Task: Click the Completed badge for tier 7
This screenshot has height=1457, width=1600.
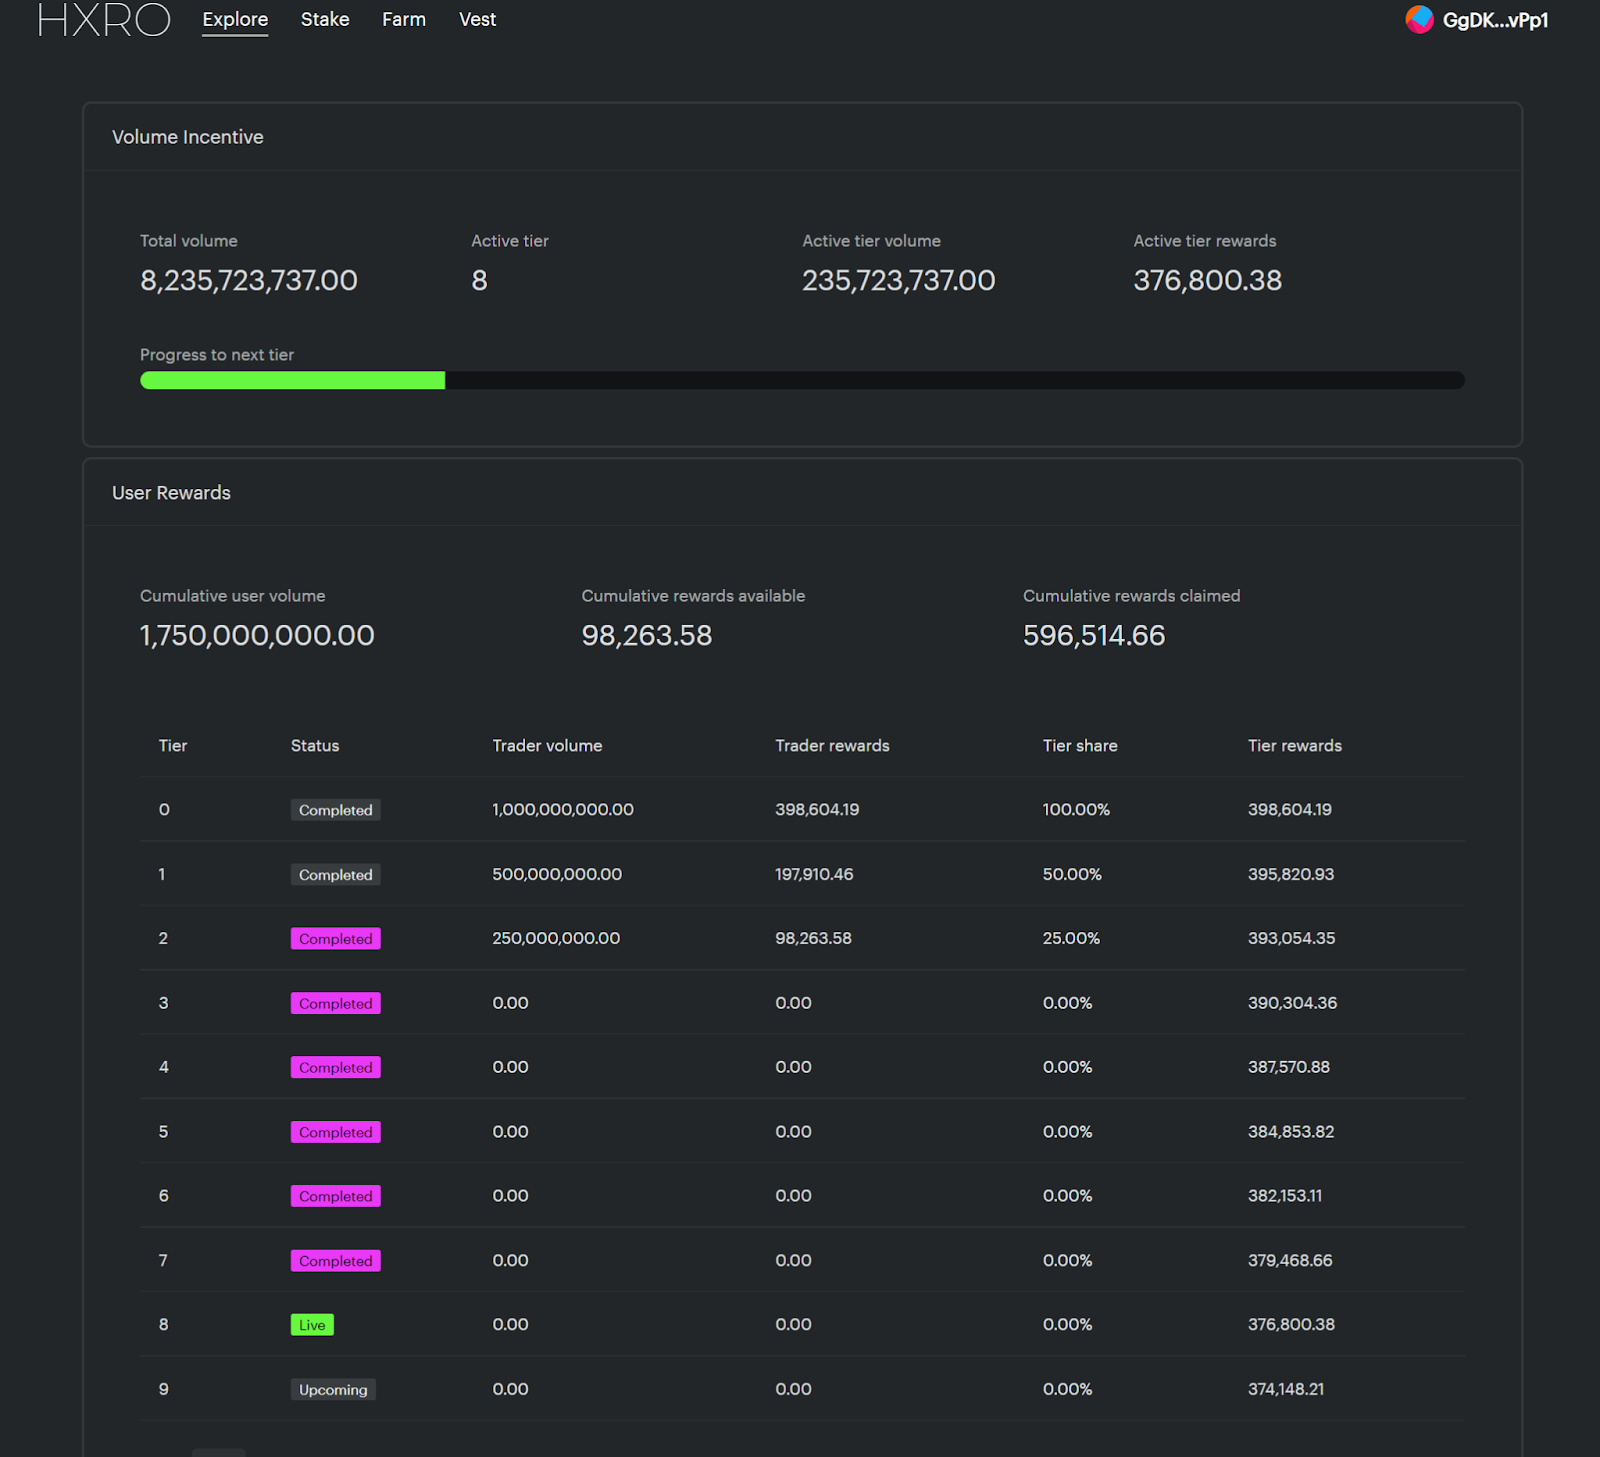Action: point(335,1260)
